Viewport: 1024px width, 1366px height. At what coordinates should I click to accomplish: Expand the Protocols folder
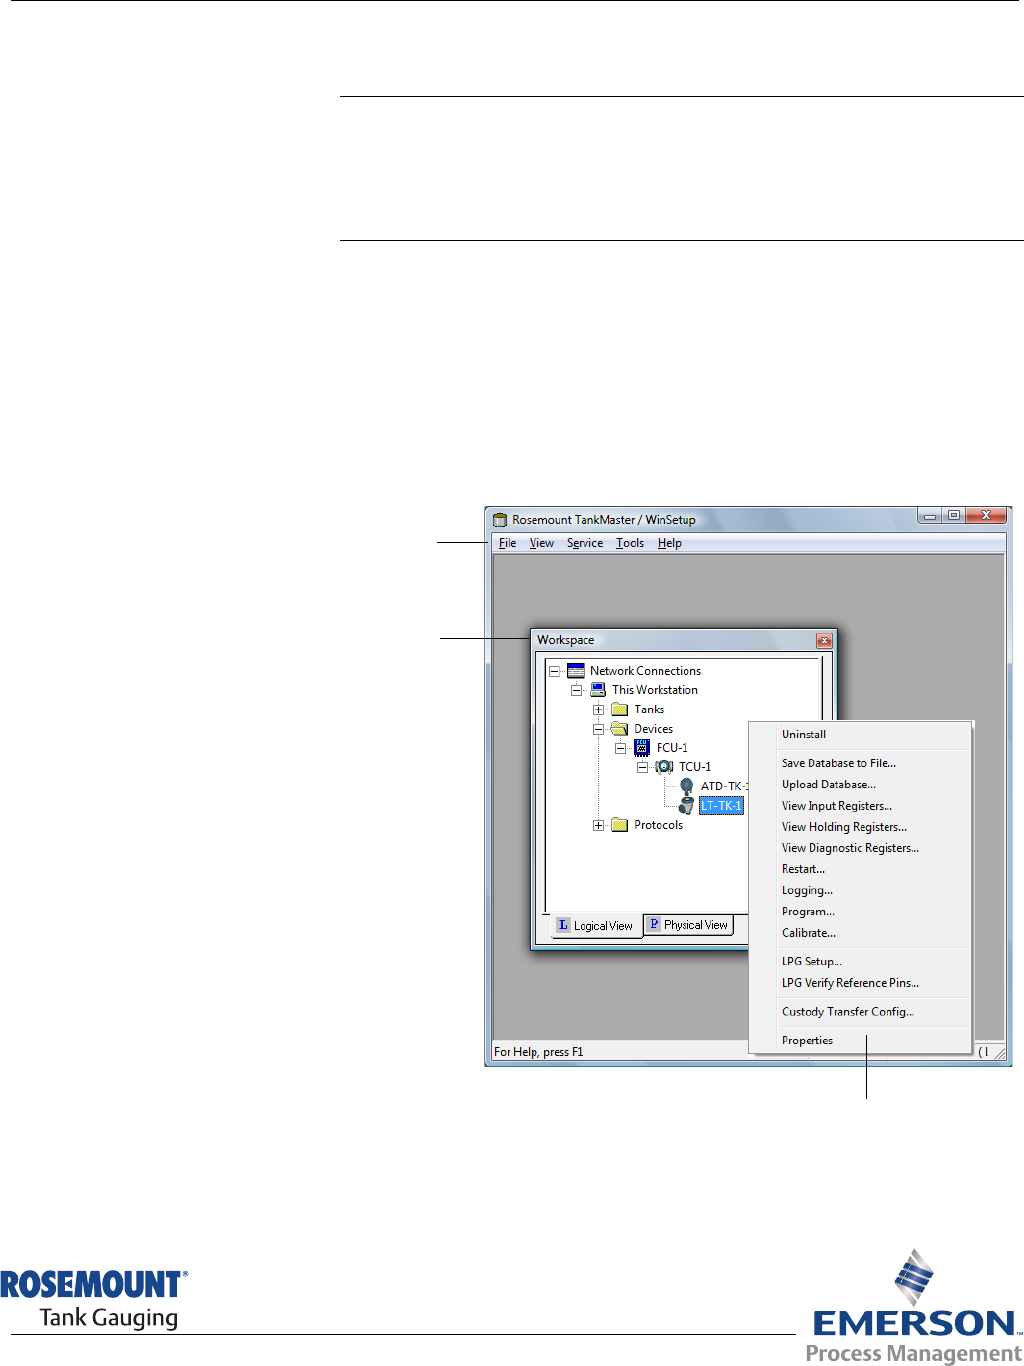pos(598,825)
